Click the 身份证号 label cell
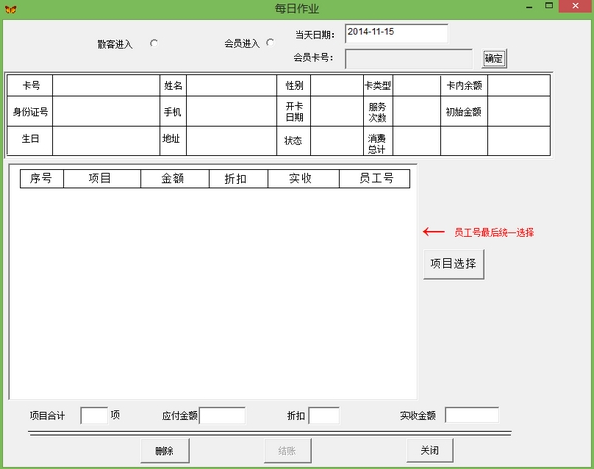The width and height of the screenshot is (594, 469). click(x=30, y=111)
